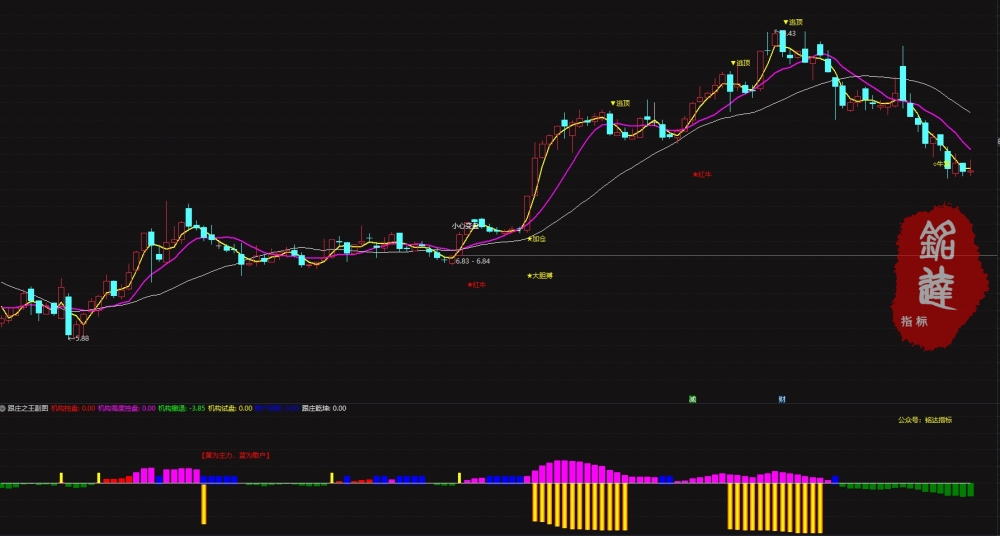Image resolution: width=1000 pixels, height=536 pixels.
Task: Click the ▼逃顶 marker at the 8.43 peak
Action: pos(793,22)
